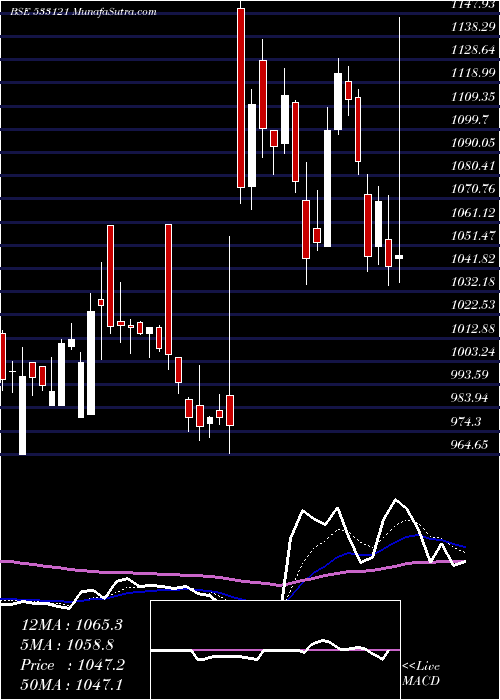This screenshot has width=500, height=700.
Task: Click the 1003.24 price axis label
Action: point(473,352)
